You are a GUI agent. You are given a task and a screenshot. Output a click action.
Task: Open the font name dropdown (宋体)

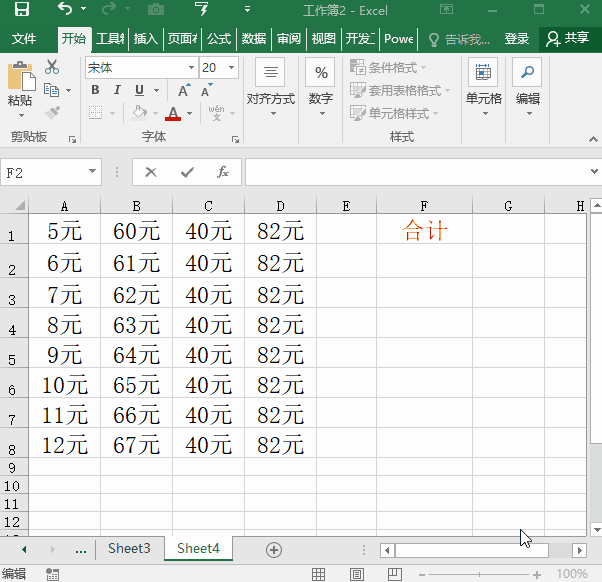coord(190,68)
